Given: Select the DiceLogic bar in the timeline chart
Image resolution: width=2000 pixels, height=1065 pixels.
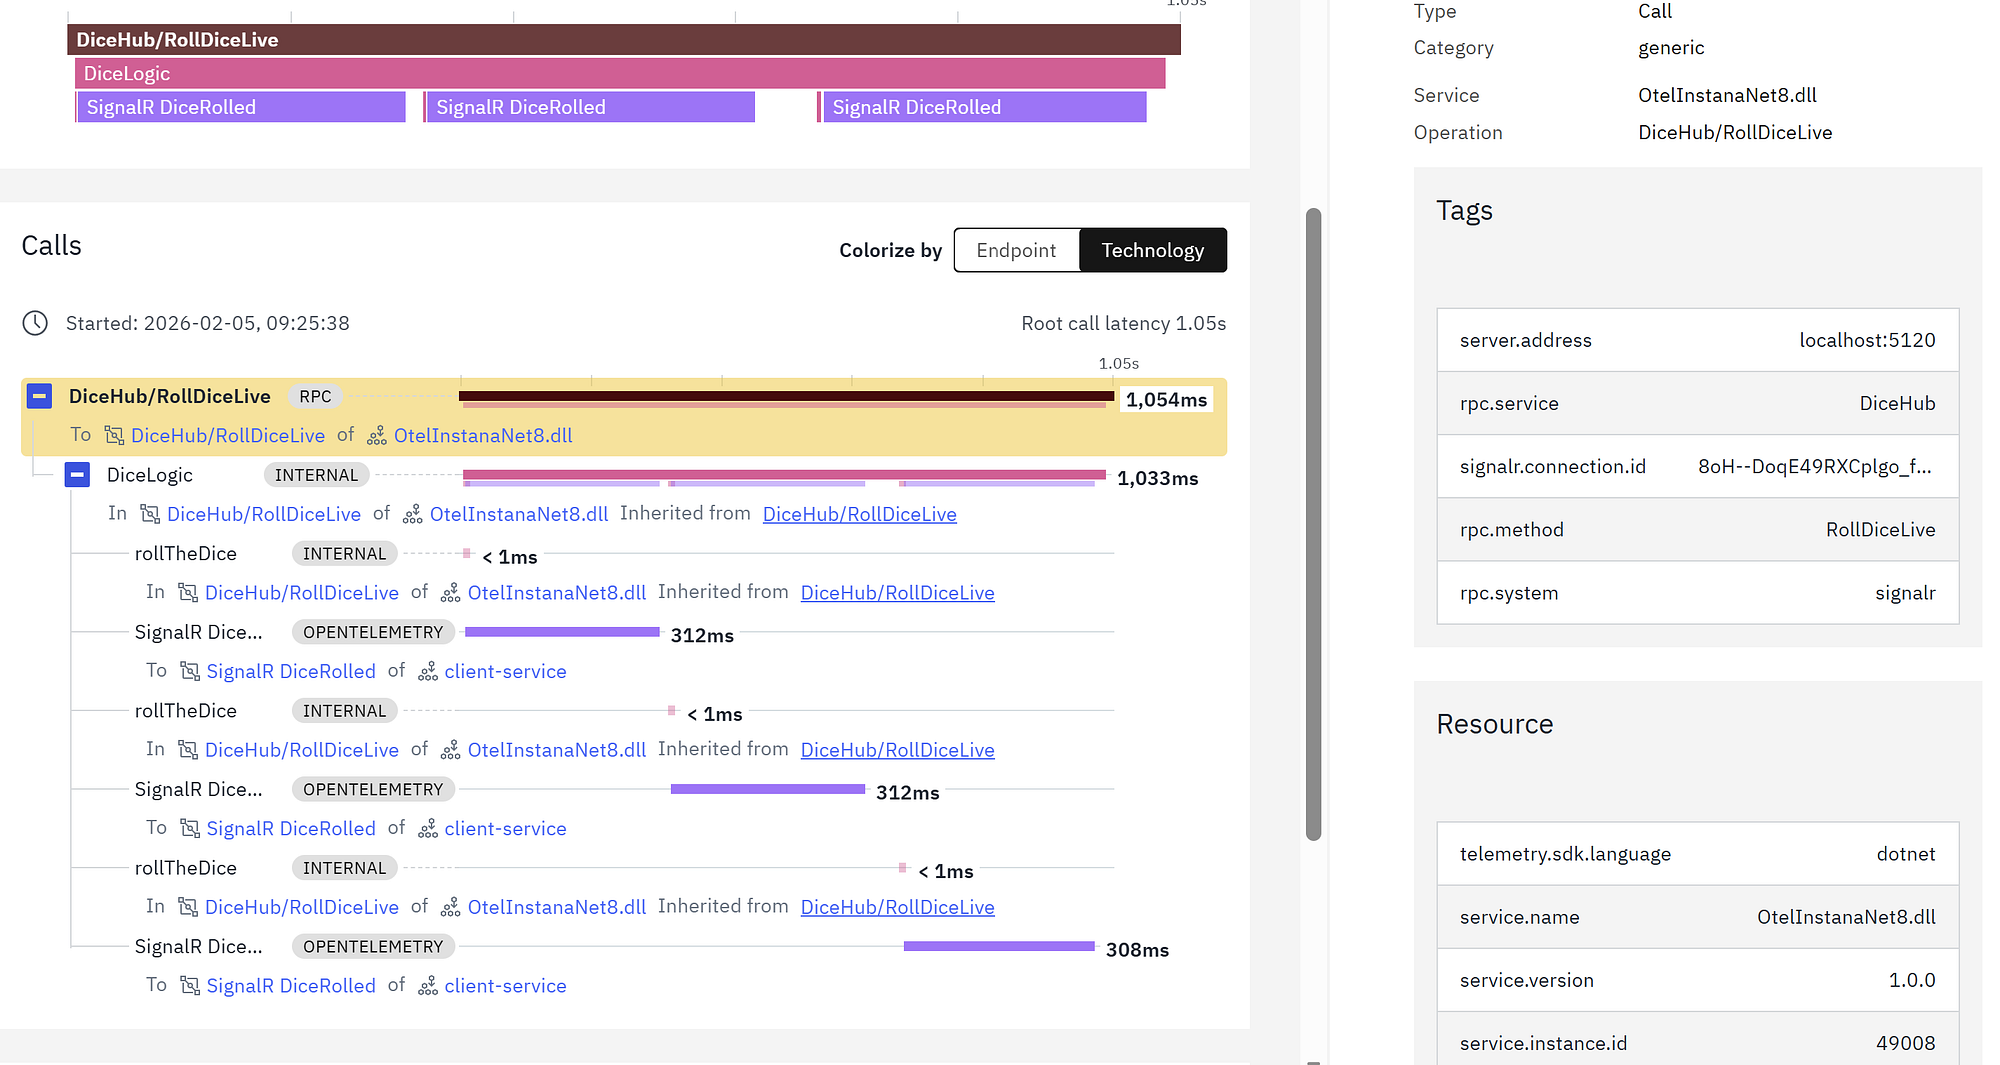Looking at the screenshot, I should coord(620,73).
